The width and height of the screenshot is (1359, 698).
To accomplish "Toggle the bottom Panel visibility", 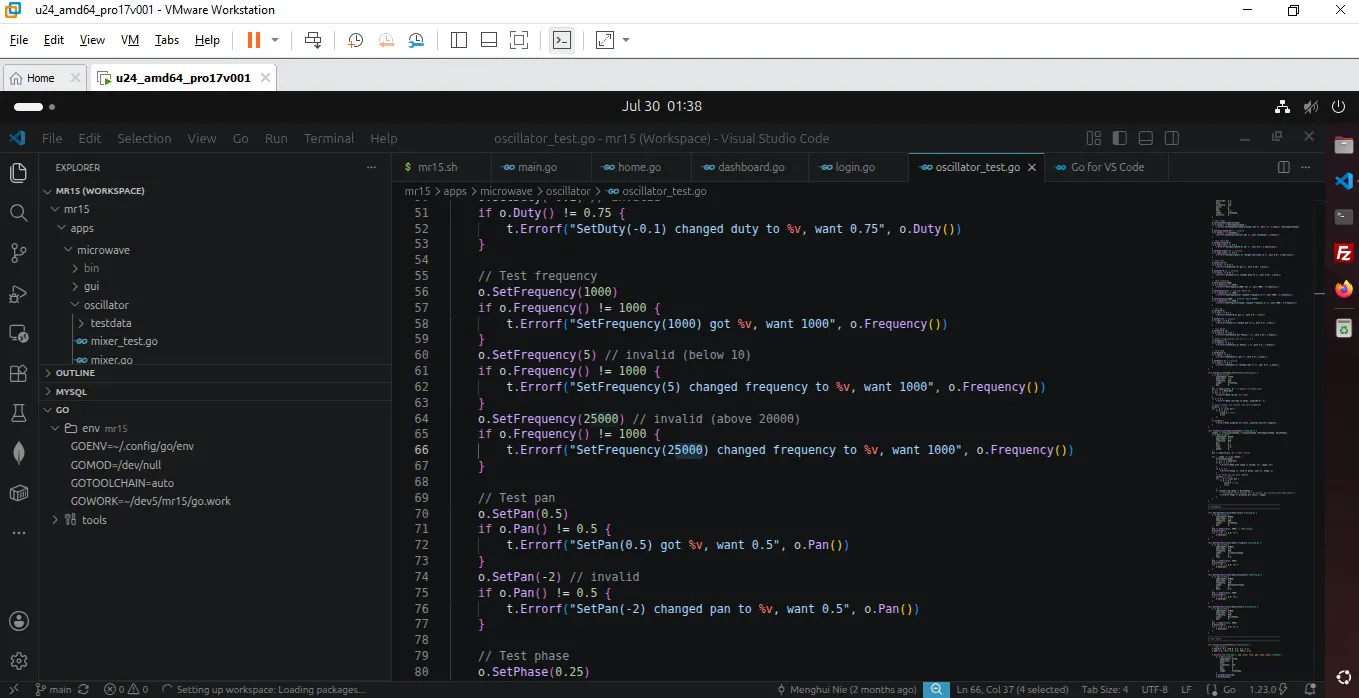I will [1146, 138].
